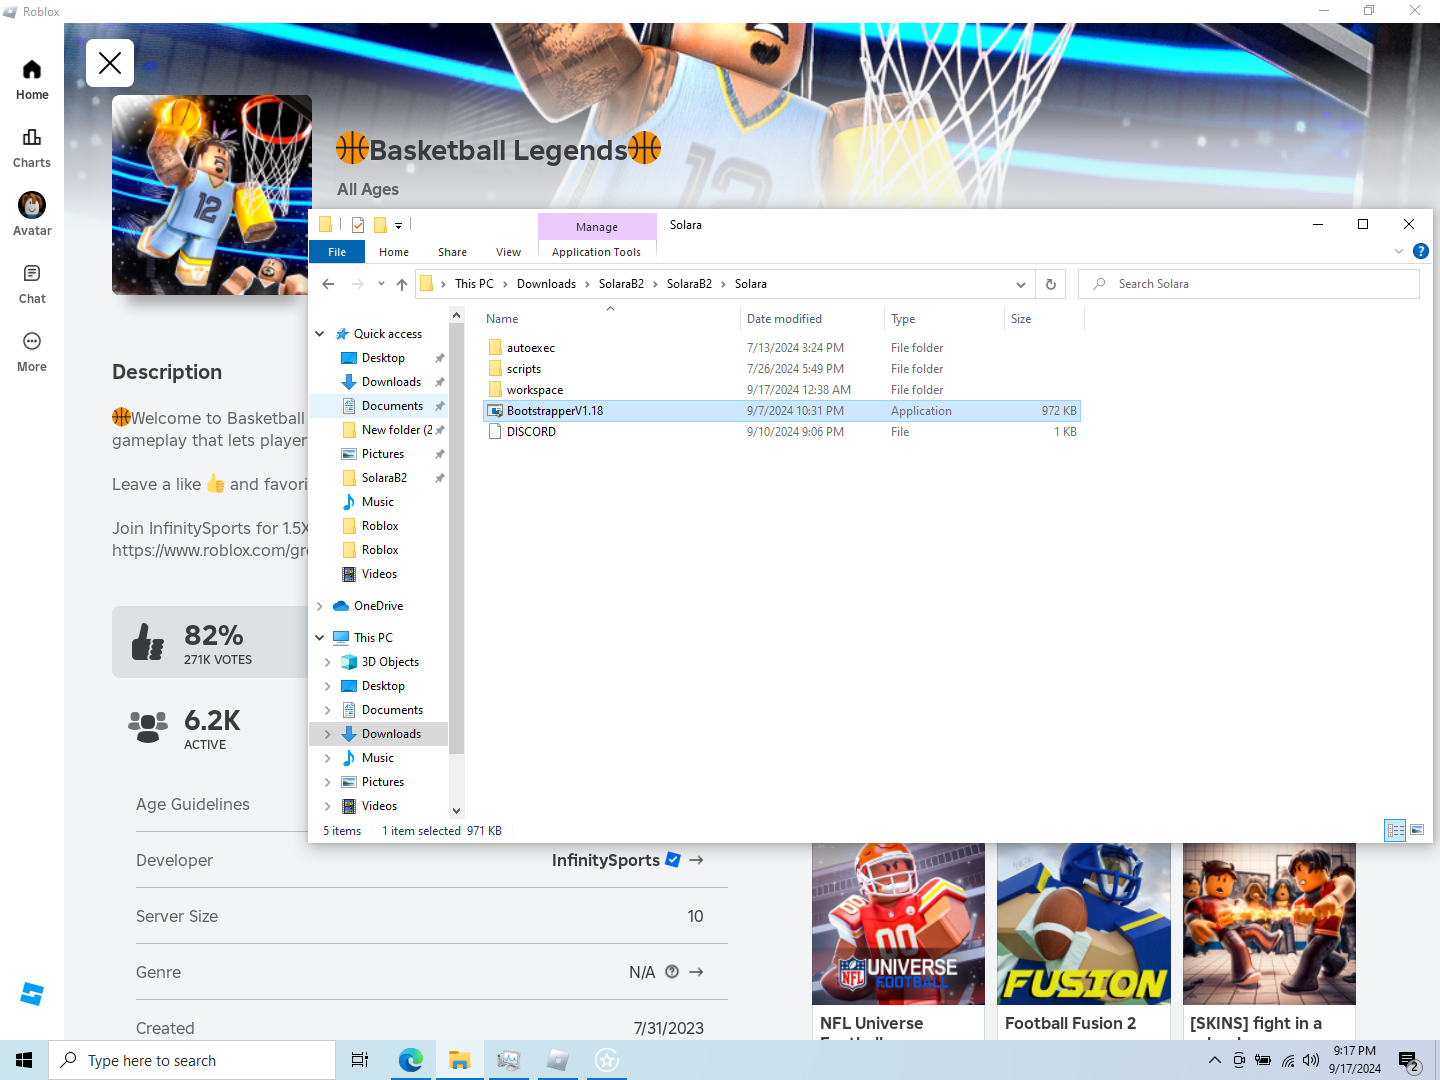Go back in Explorer navigation
This screenshot has width=1440, height=1080.
tap(328, 284)
